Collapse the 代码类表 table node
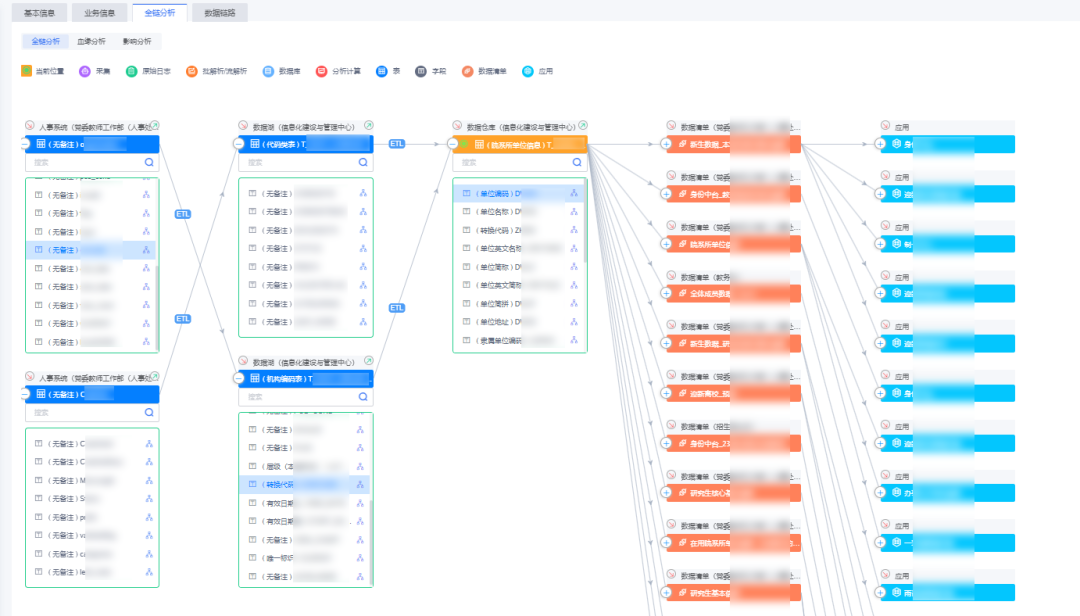Screen dimensions: 1080x616 click(239, 144)
